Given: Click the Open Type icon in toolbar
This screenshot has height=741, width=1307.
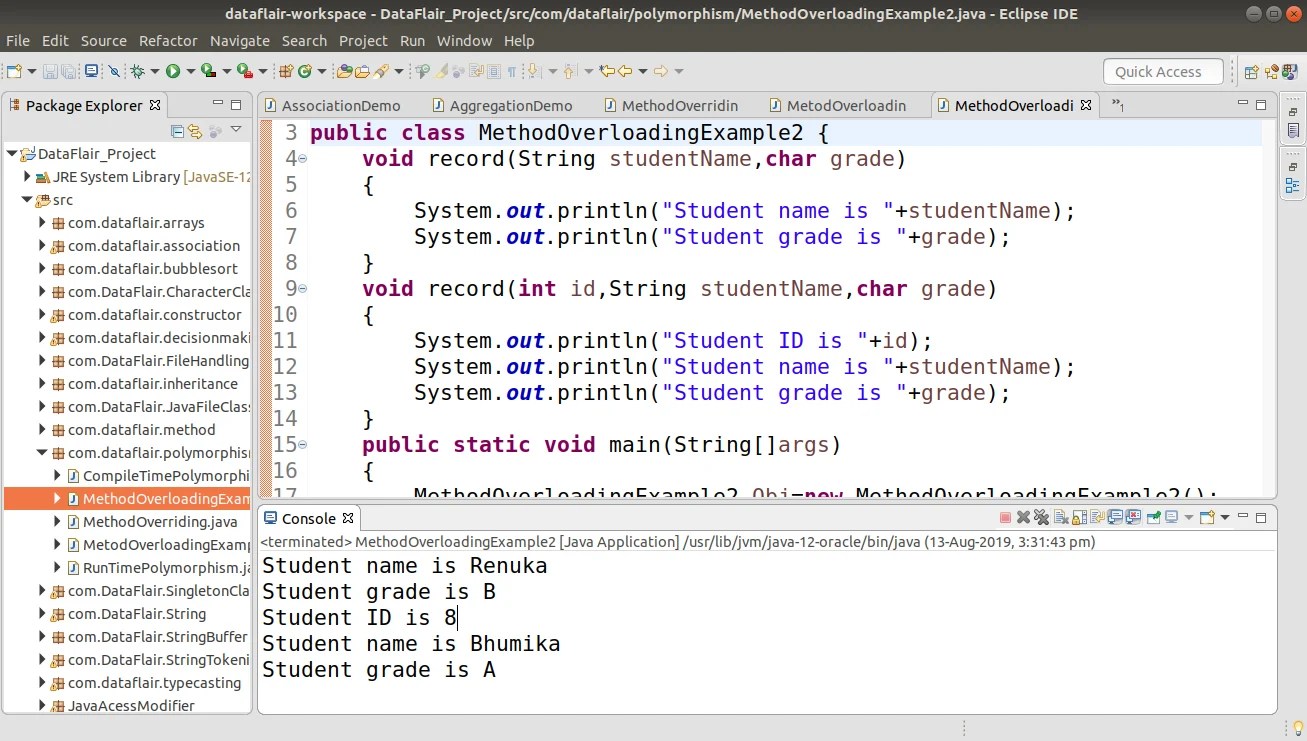Looking at the screenshot, I should pos(344,71).
